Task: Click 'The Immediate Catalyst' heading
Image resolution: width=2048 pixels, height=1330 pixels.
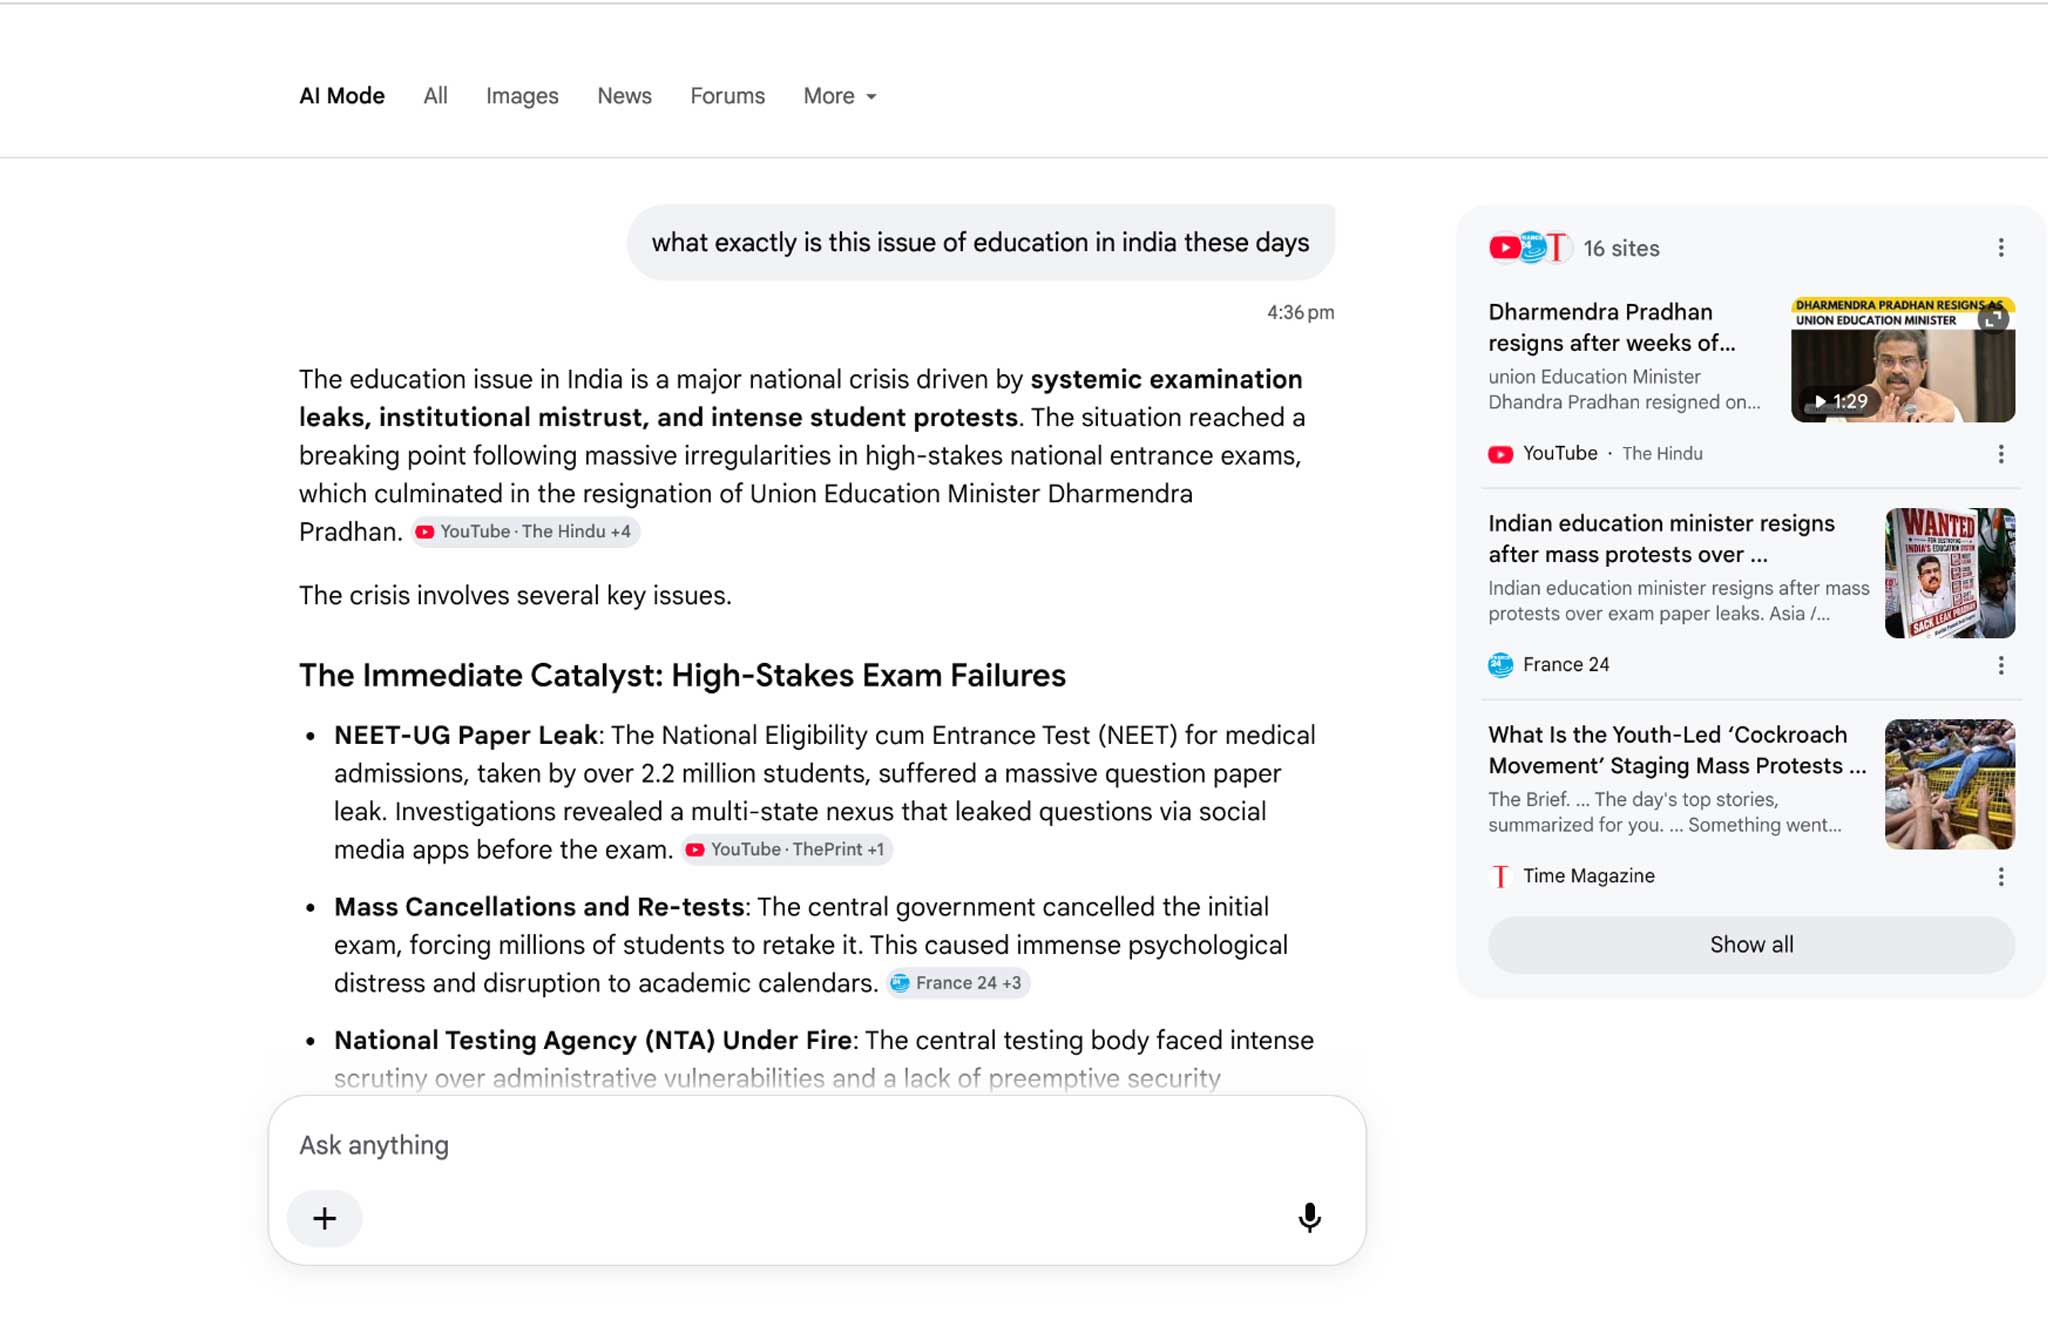Action: 682,676
